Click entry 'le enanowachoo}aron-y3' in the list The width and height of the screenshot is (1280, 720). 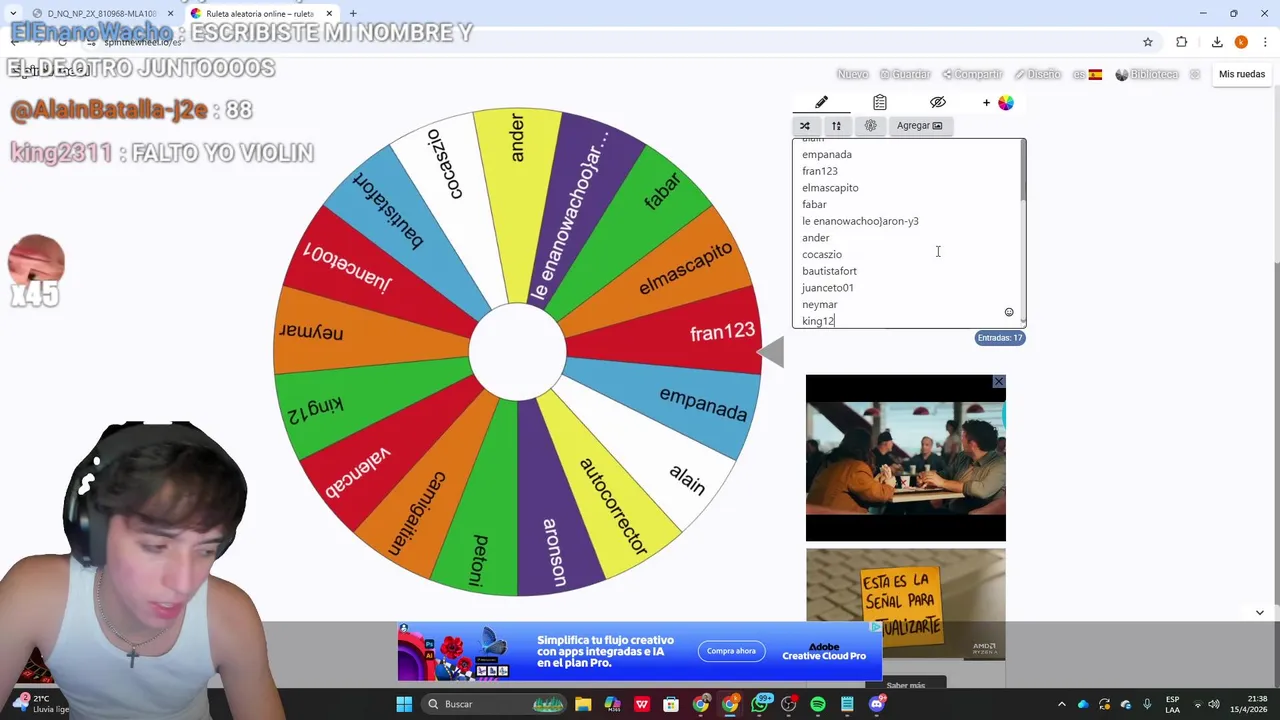click(x=860, y=221)
